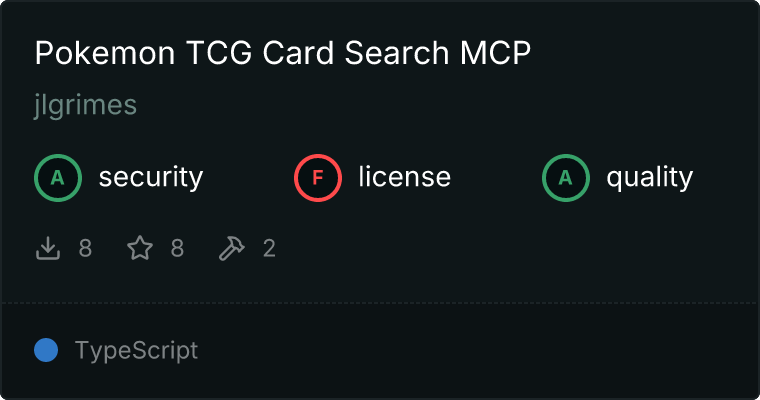Click the red F license grade badge
Viewport: 760px width, 400px height.
317,178
